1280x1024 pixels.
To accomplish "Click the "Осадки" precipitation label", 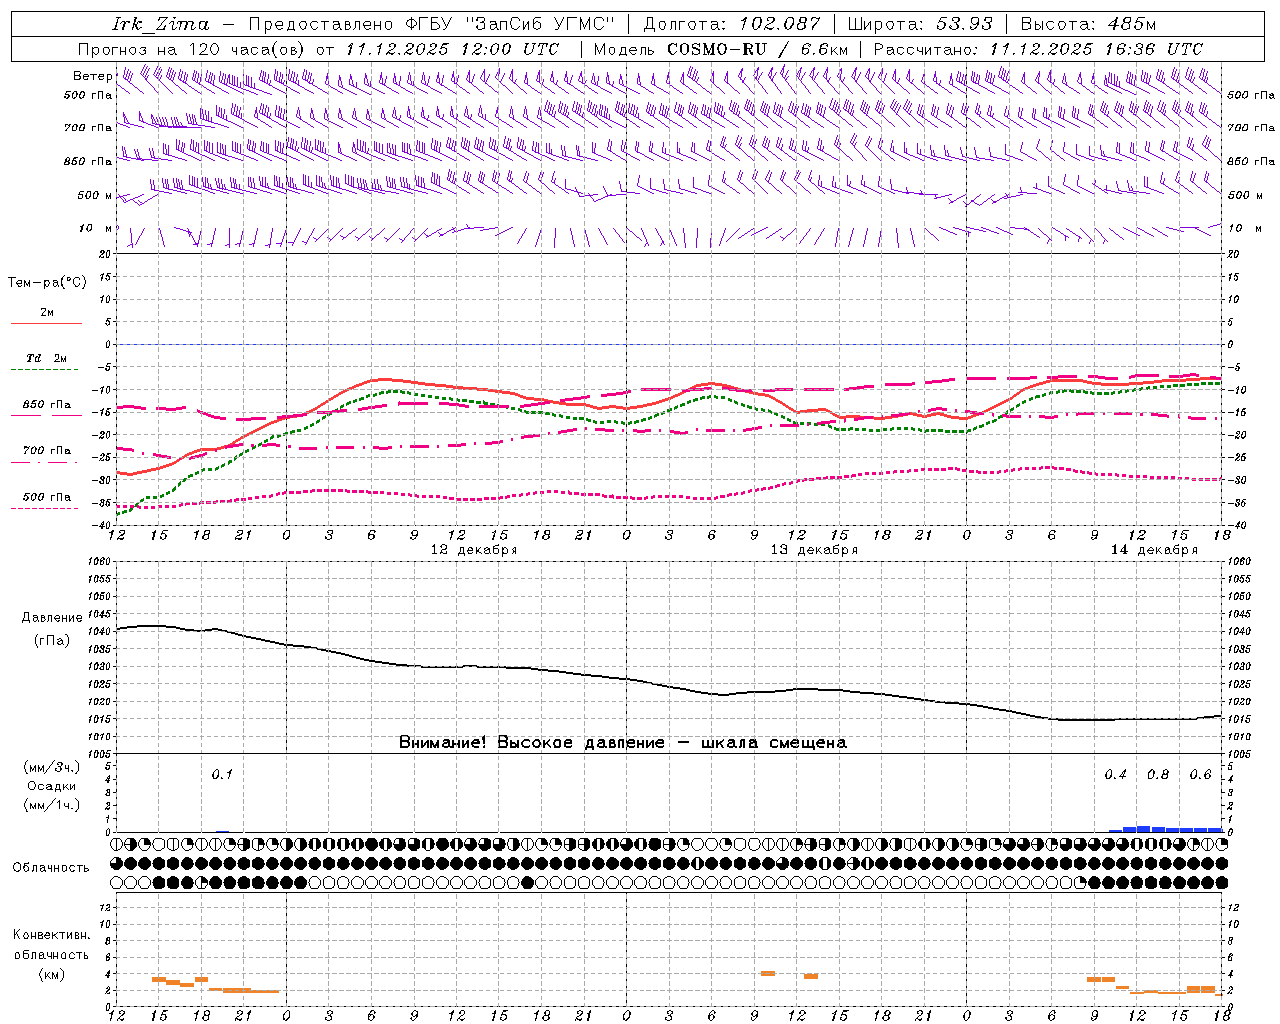I will pyautogui.click(x=51, y=786).
